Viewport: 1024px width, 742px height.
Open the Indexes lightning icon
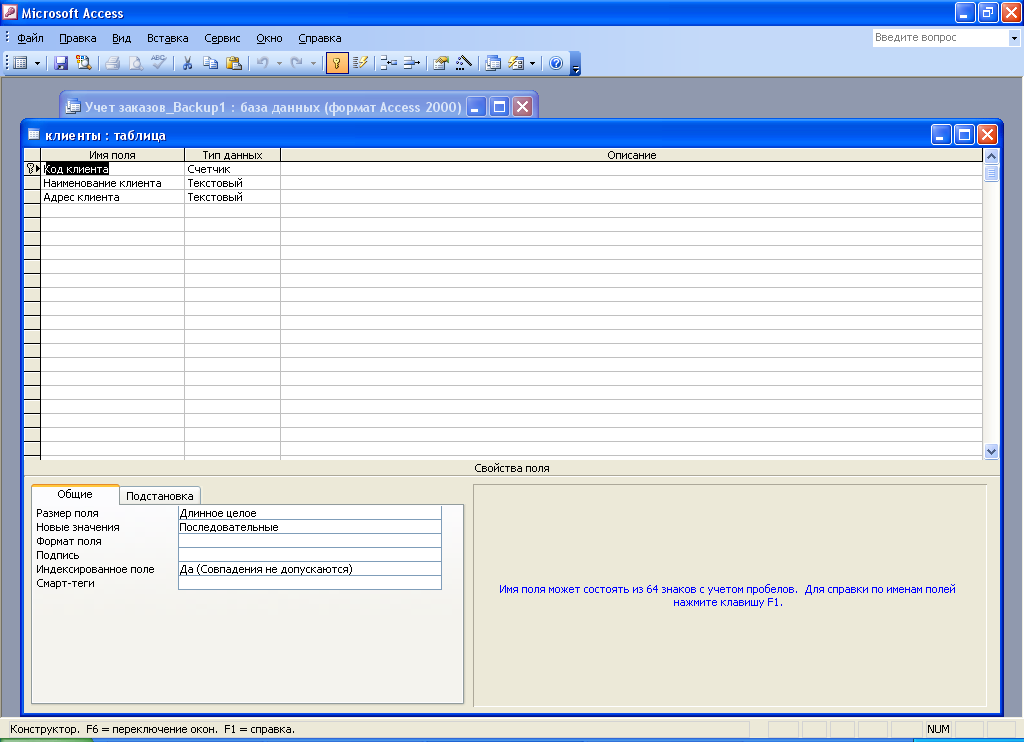click(x=360, y=63)
